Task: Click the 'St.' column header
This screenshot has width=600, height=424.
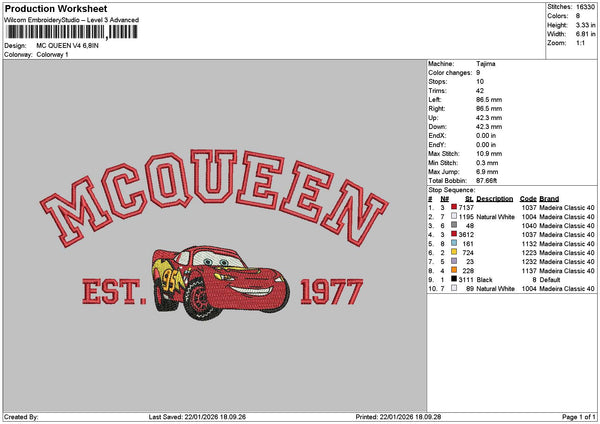Action: coord(470,199)
